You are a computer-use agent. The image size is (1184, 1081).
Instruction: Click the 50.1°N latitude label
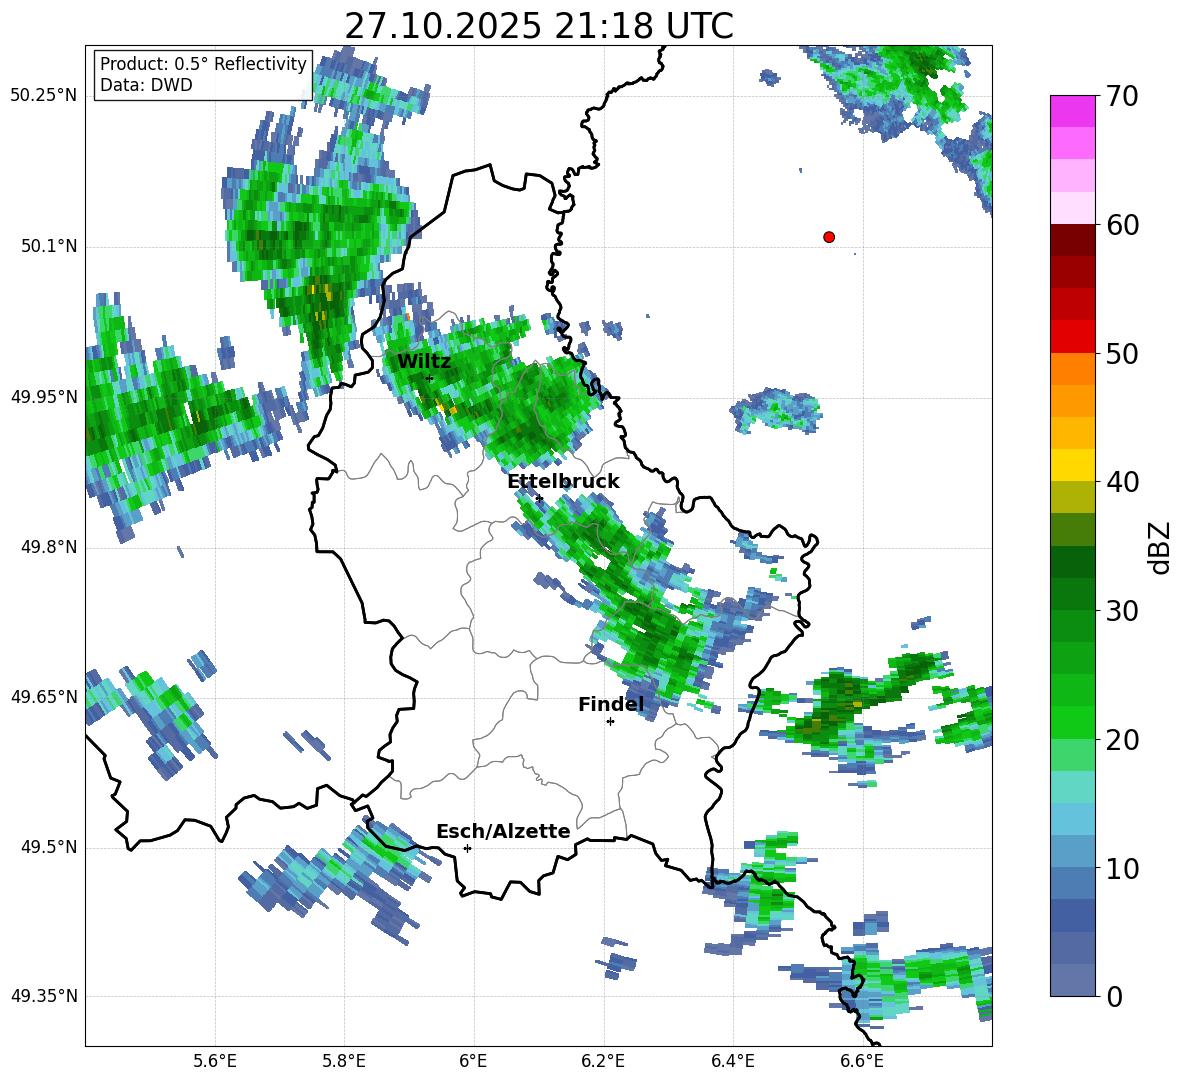coord(50,247)
